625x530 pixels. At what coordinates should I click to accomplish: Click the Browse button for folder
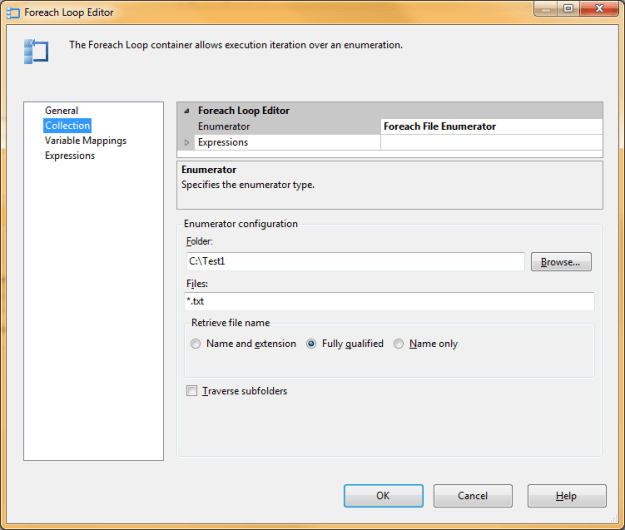561,262
